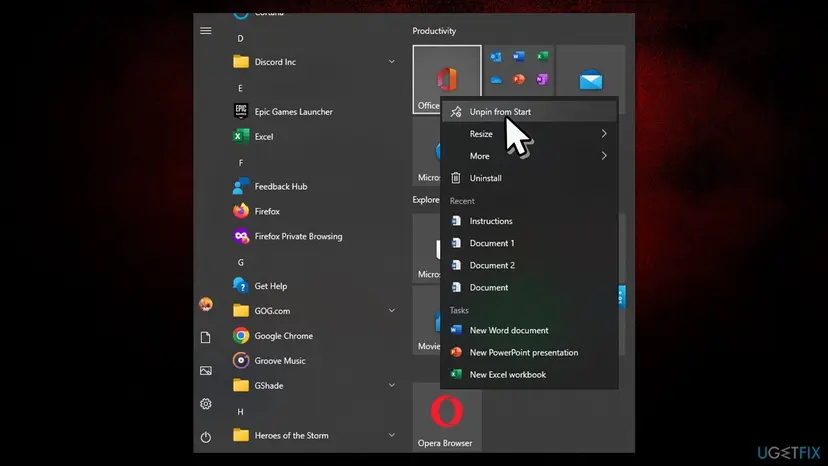This screenshot has height=466, width=828.
Task: Open Outlook icon in Office apps tile
Action: (496, 57)
